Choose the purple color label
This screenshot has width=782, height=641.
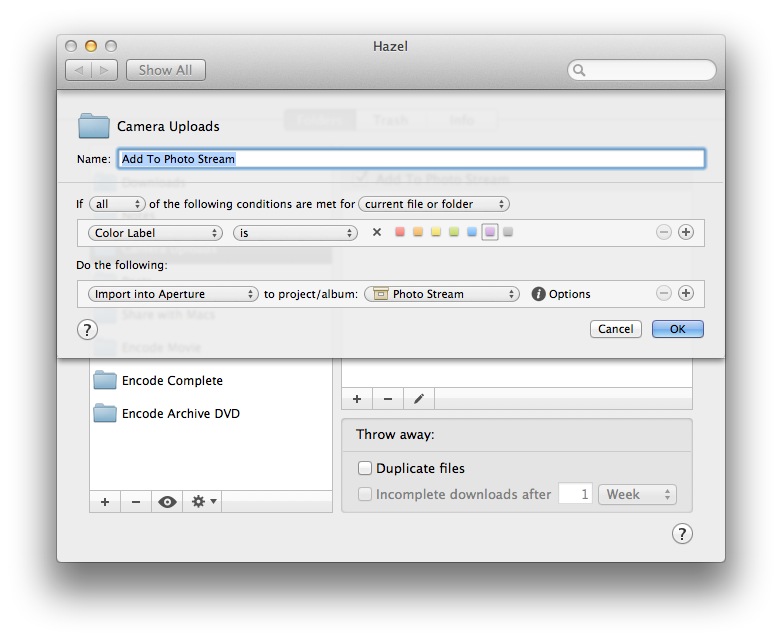point(490,232)
